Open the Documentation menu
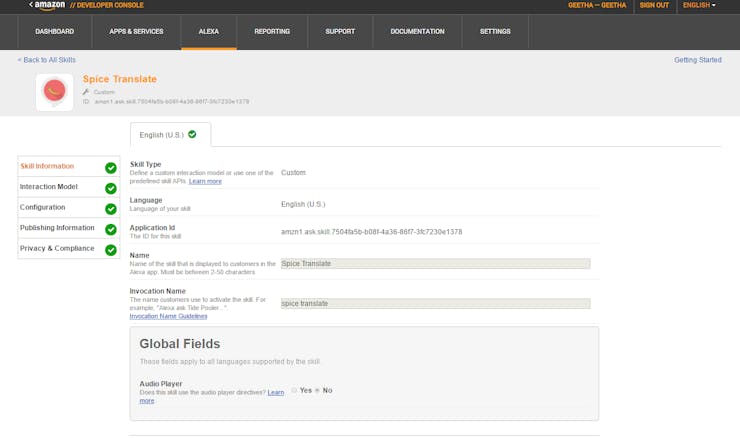The width and height of the screenshot is (740, 438). pos(418,32)
